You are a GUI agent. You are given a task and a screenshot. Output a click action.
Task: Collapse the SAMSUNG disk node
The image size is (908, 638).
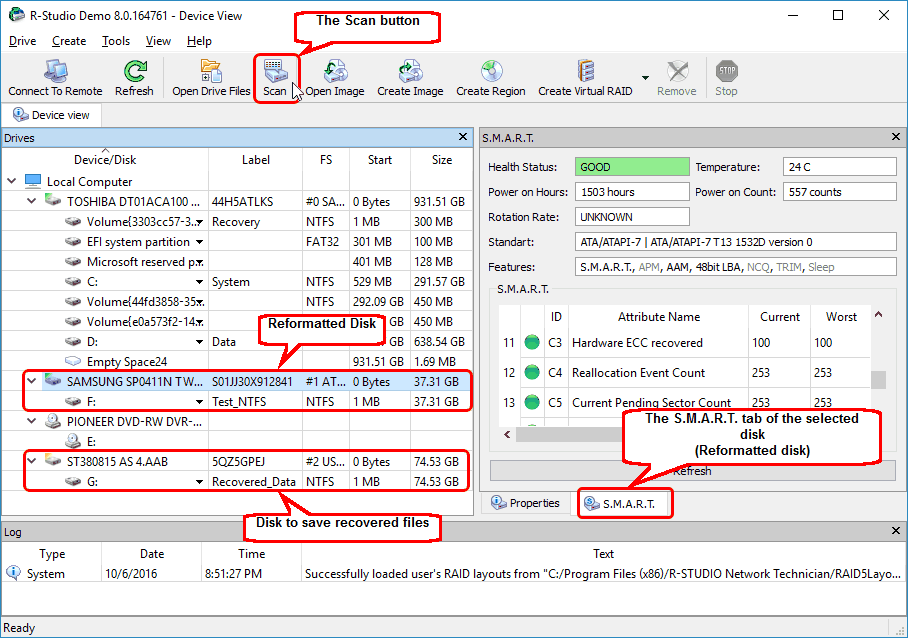pyautogui.click(x=32, y=381)
